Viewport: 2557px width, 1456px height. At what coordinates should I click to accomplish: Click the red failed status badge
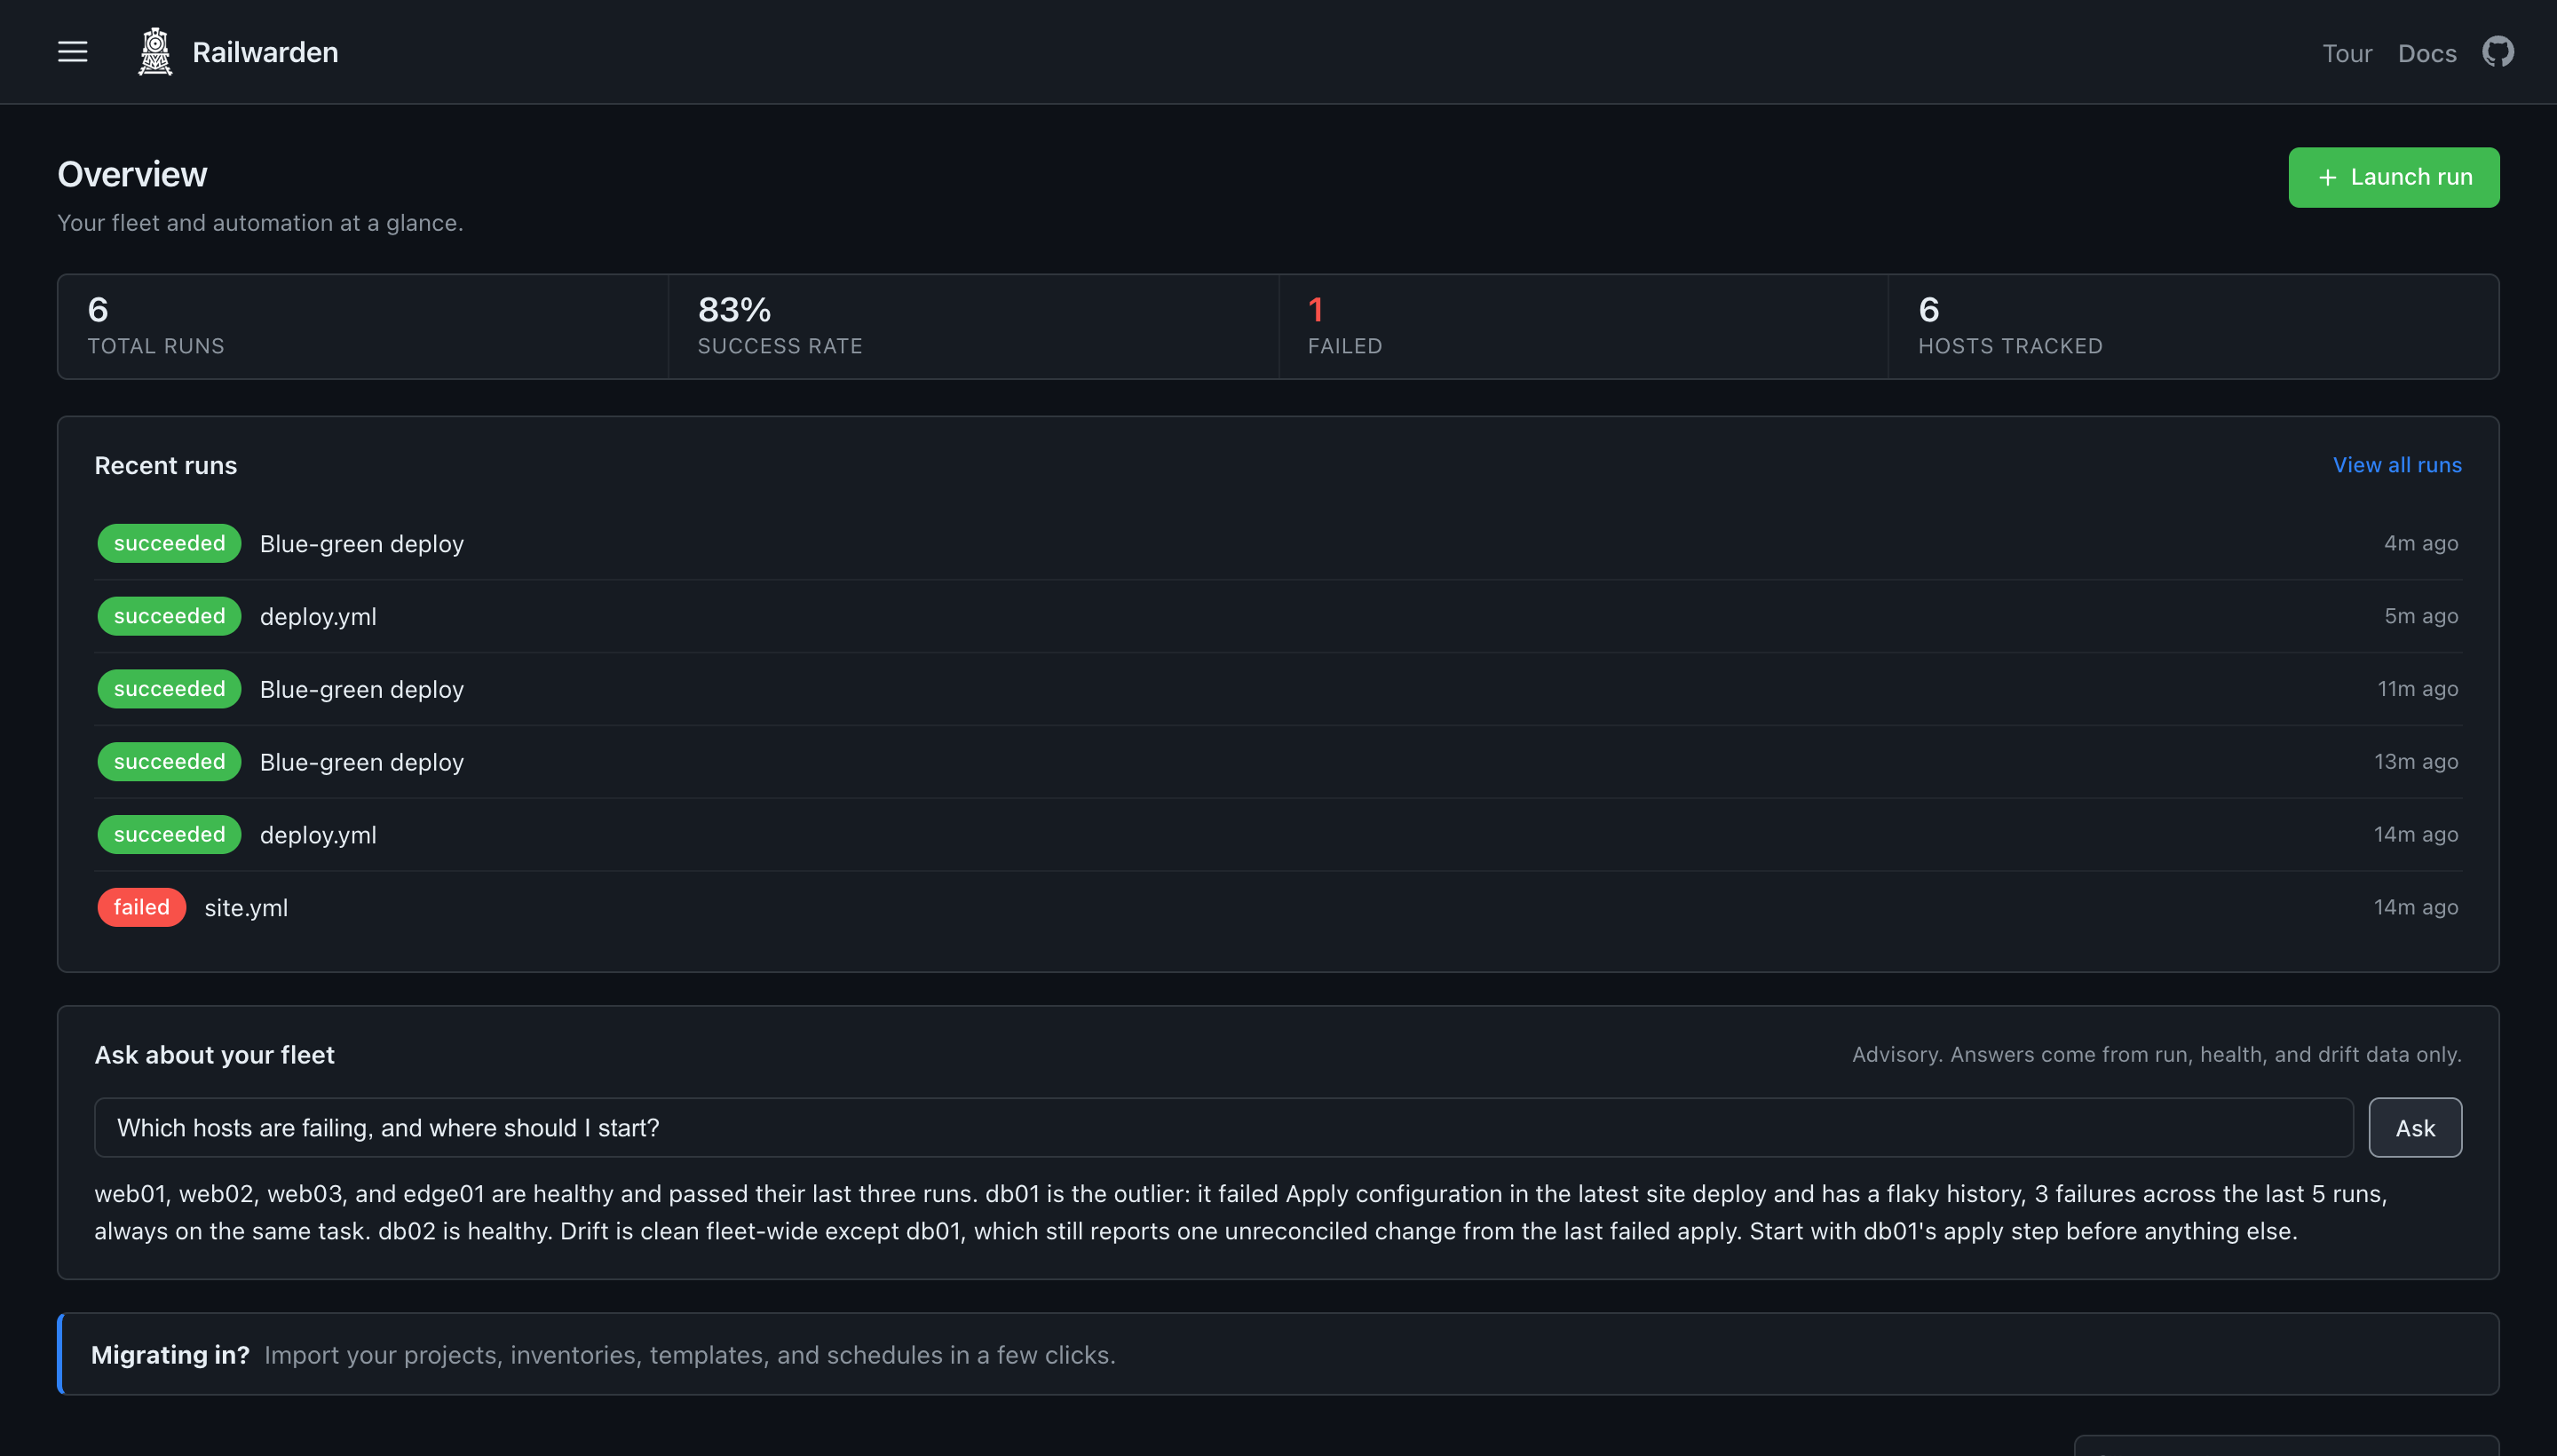pyautogui.click(x=141, y=907)
